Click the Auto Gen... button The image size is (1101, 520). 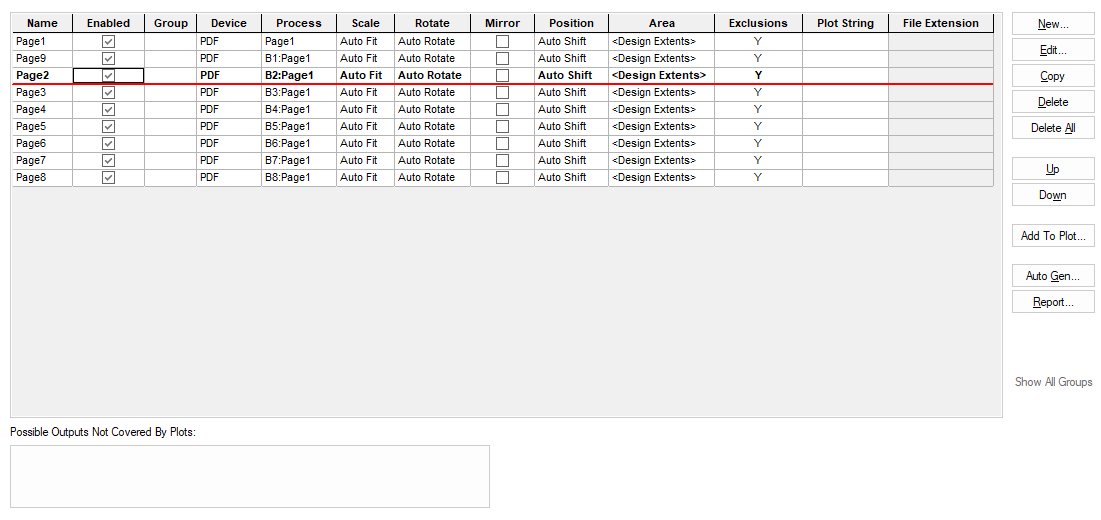tap(1053, 276)
